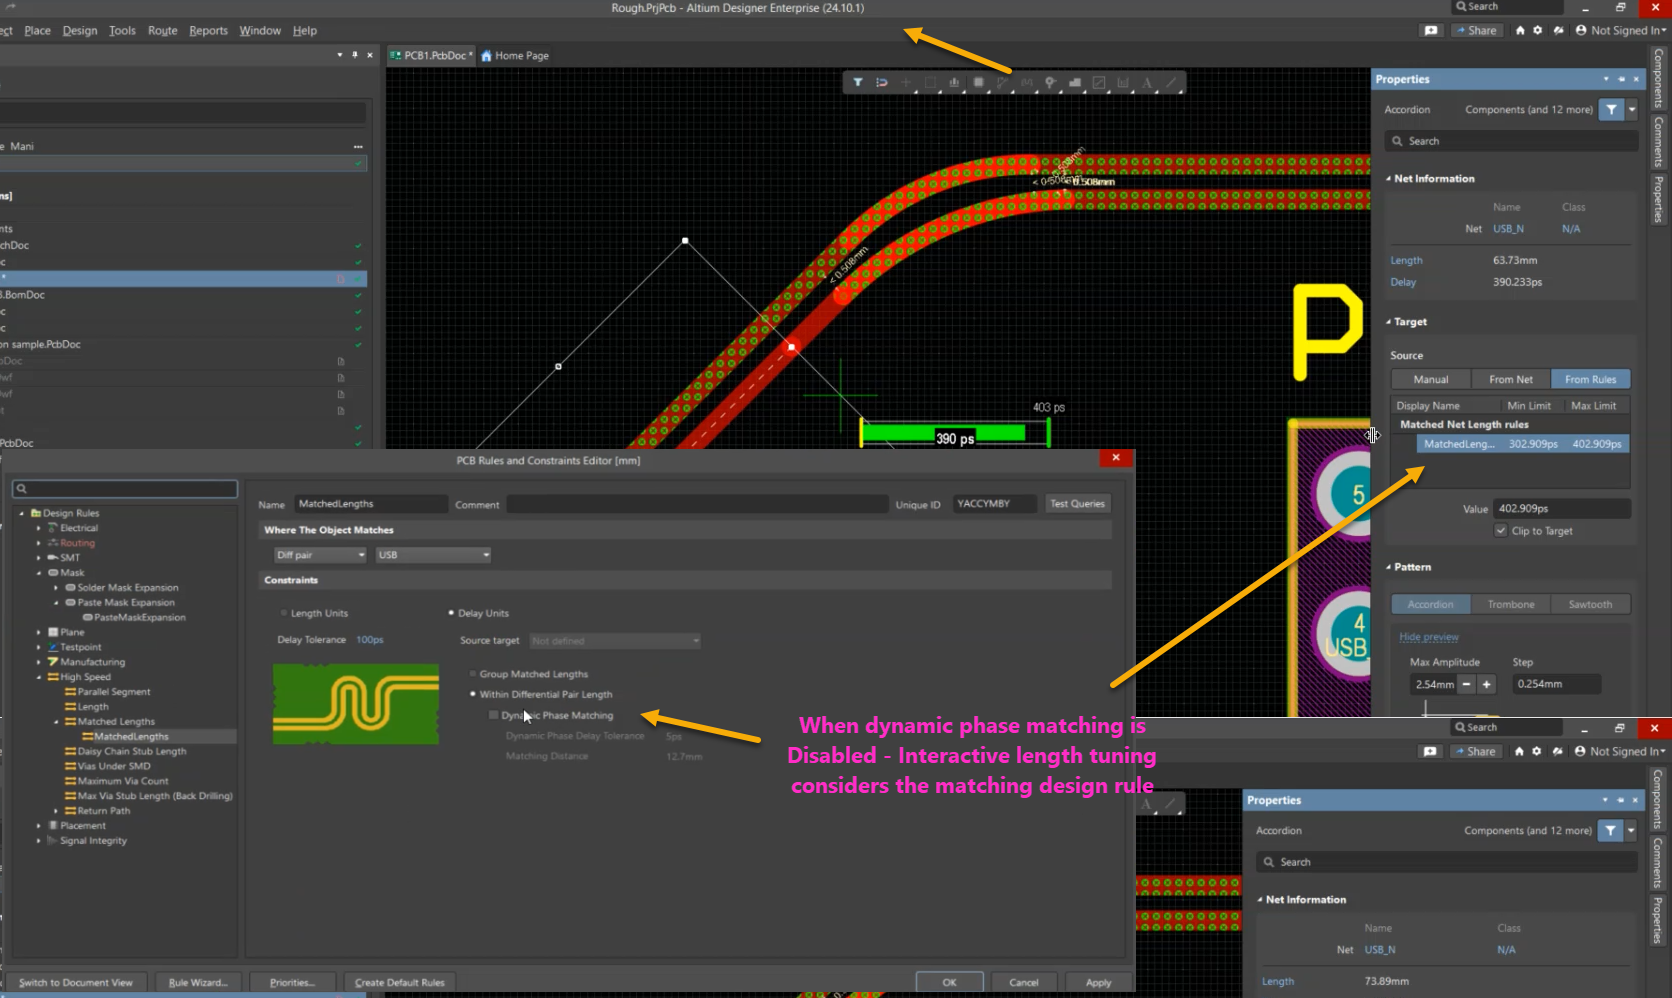Click the align objects bar-chart icon in toolbar
Image resolution: width=1672 pixels, height=998 pixels.
pyautogui.click(x=954, y=83)
